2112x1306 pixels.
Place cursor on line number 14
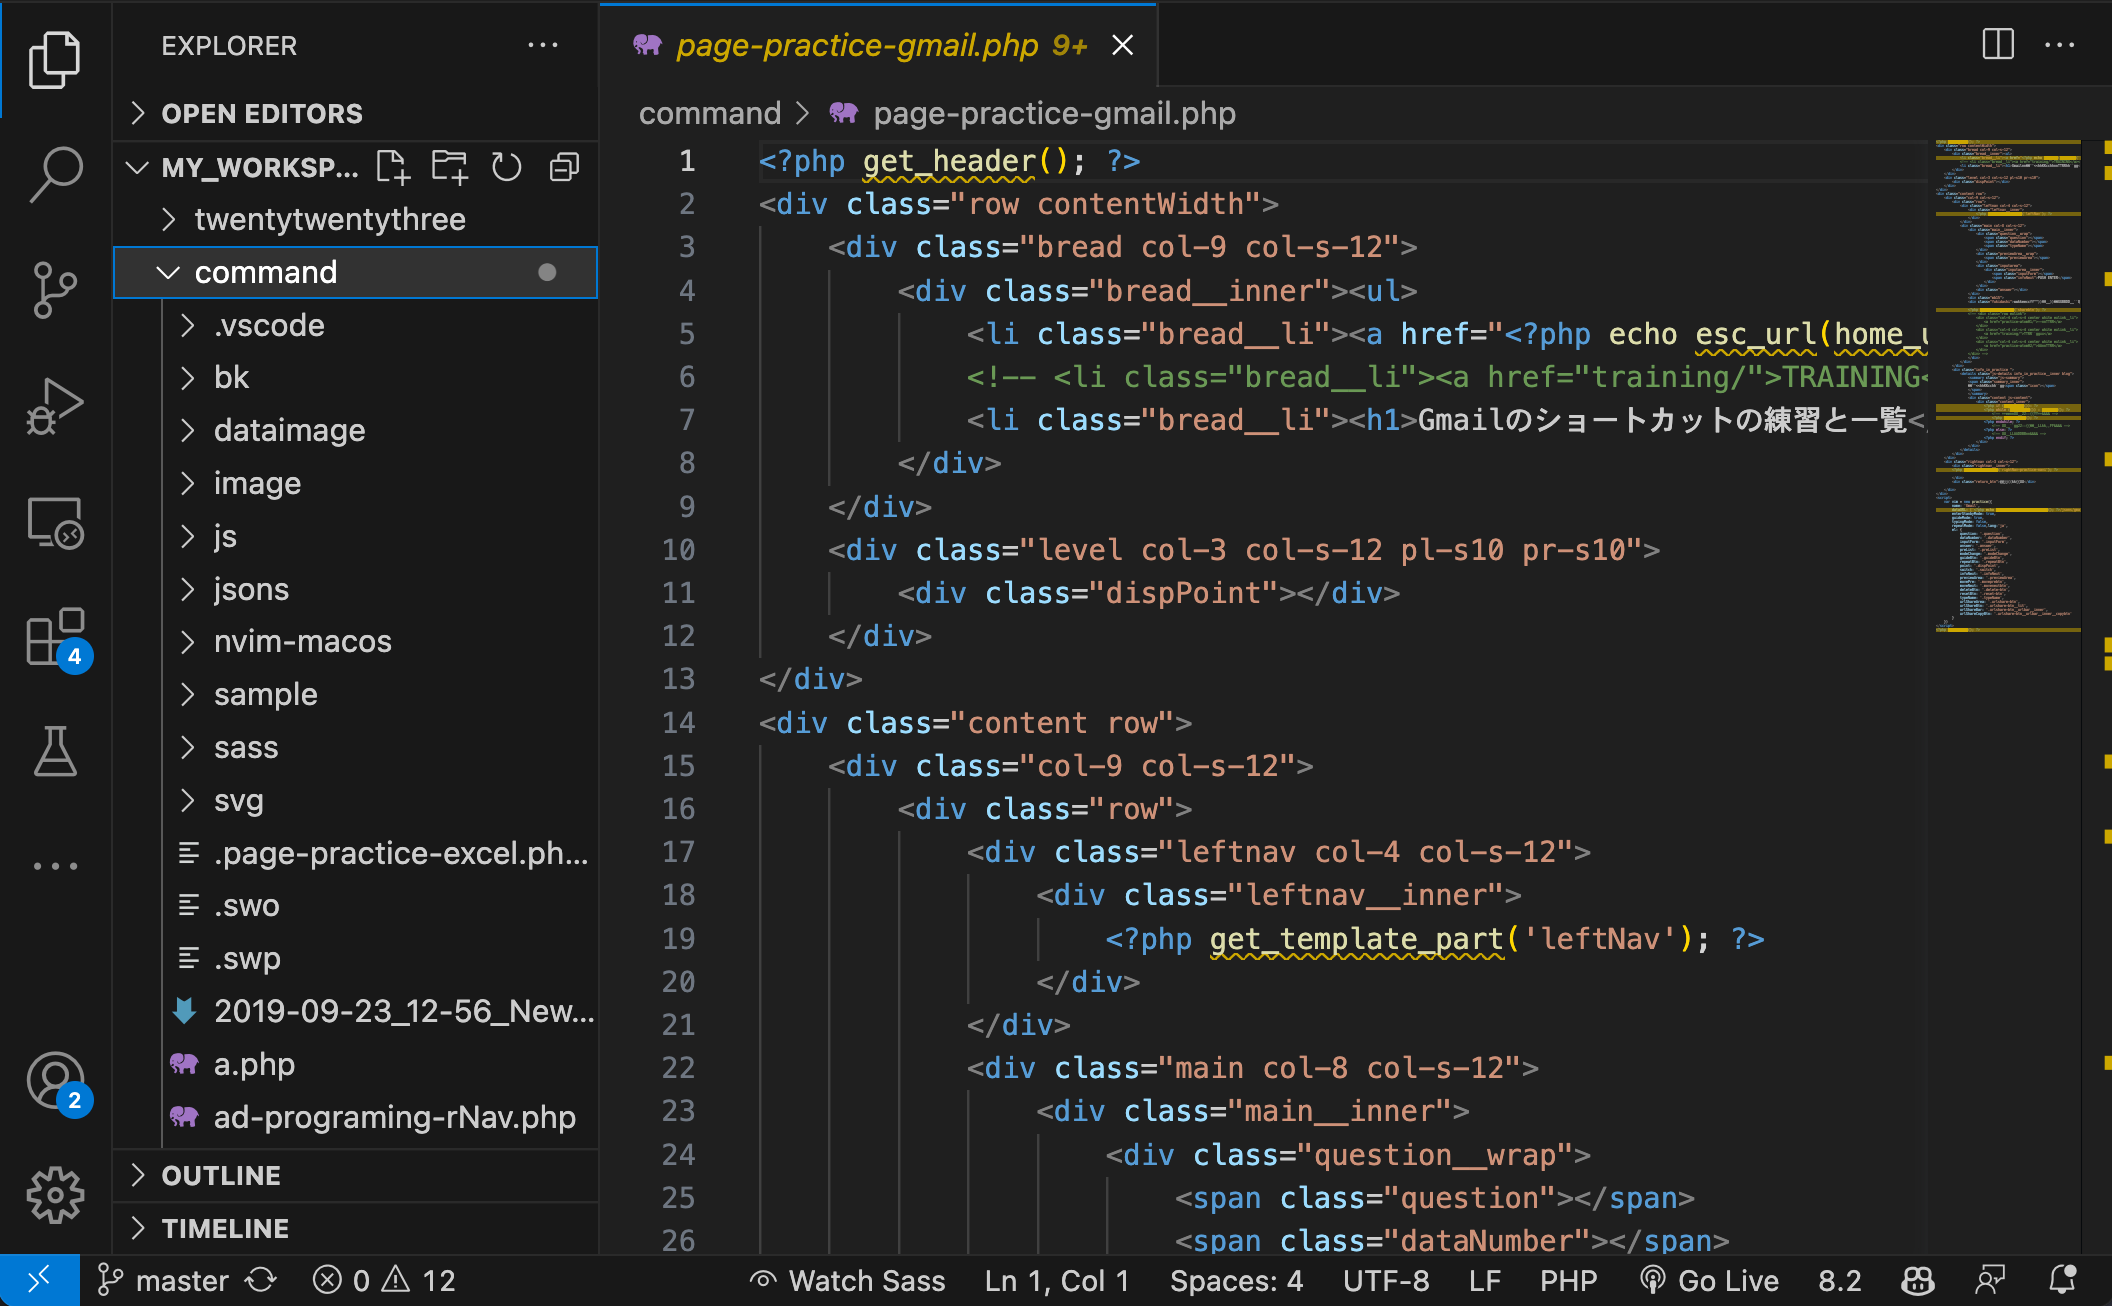[679, 722]
